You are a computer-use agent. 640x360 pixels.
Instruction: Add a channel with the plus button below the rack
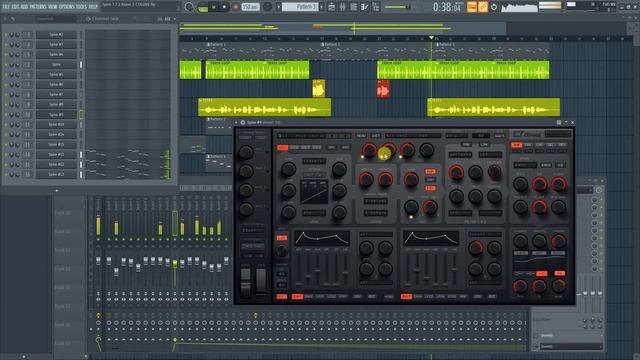[x=57, y=190]
